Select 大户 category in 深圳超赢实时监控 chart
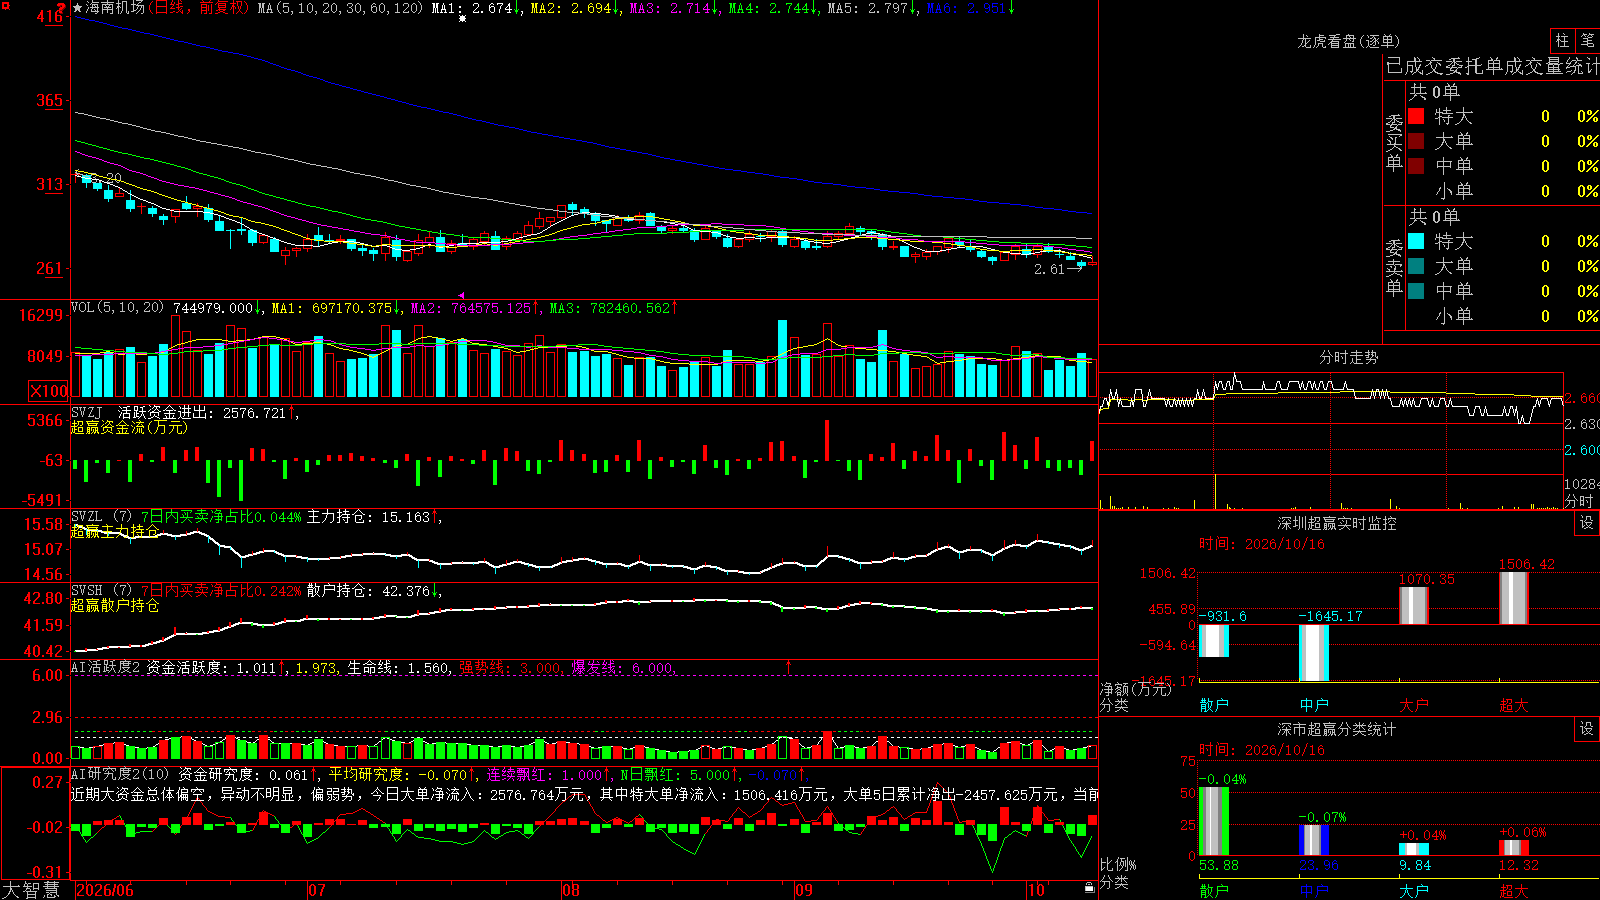 1414,705
